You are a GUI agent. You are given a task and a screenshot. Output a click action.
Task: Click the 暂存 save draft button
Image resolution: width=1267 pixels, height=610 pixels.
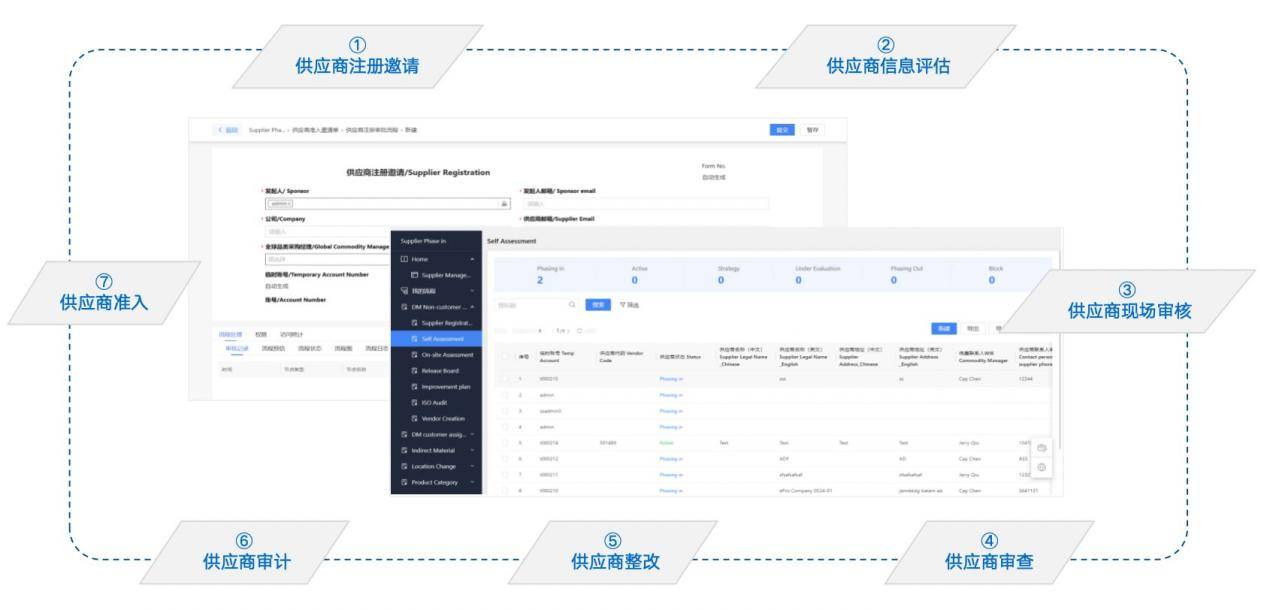(x=812, y=130)
